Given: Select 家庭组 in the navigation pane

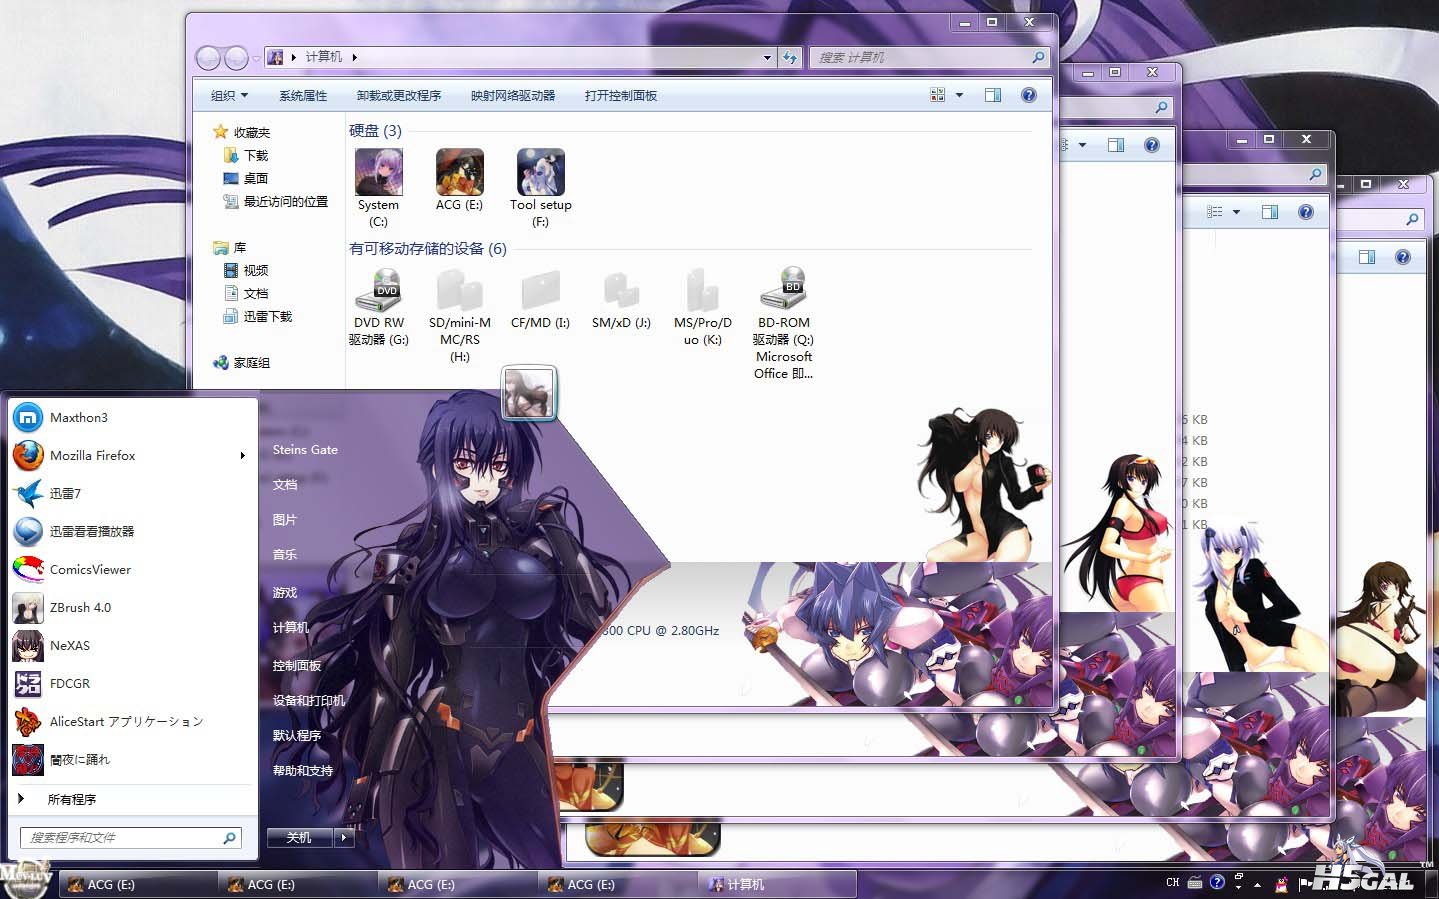Looking at the screenshot, I should (x=242, y=363).
